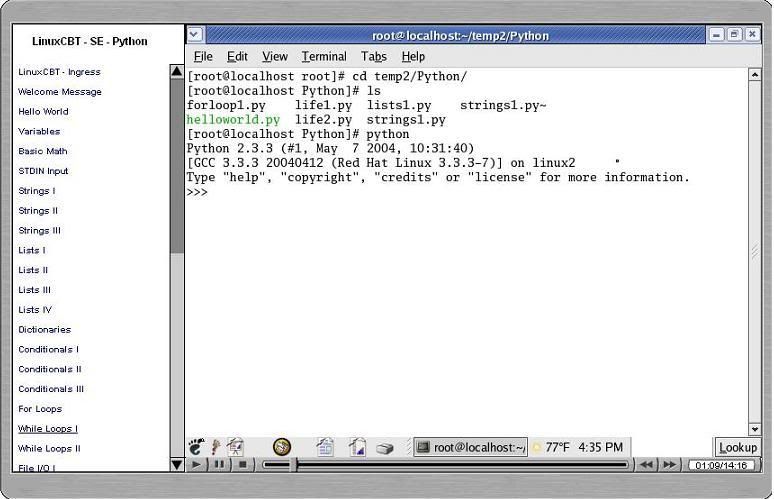774x499 pixels.
Task: Open the Conditionals III lesson
Action: tap(51, 389)
